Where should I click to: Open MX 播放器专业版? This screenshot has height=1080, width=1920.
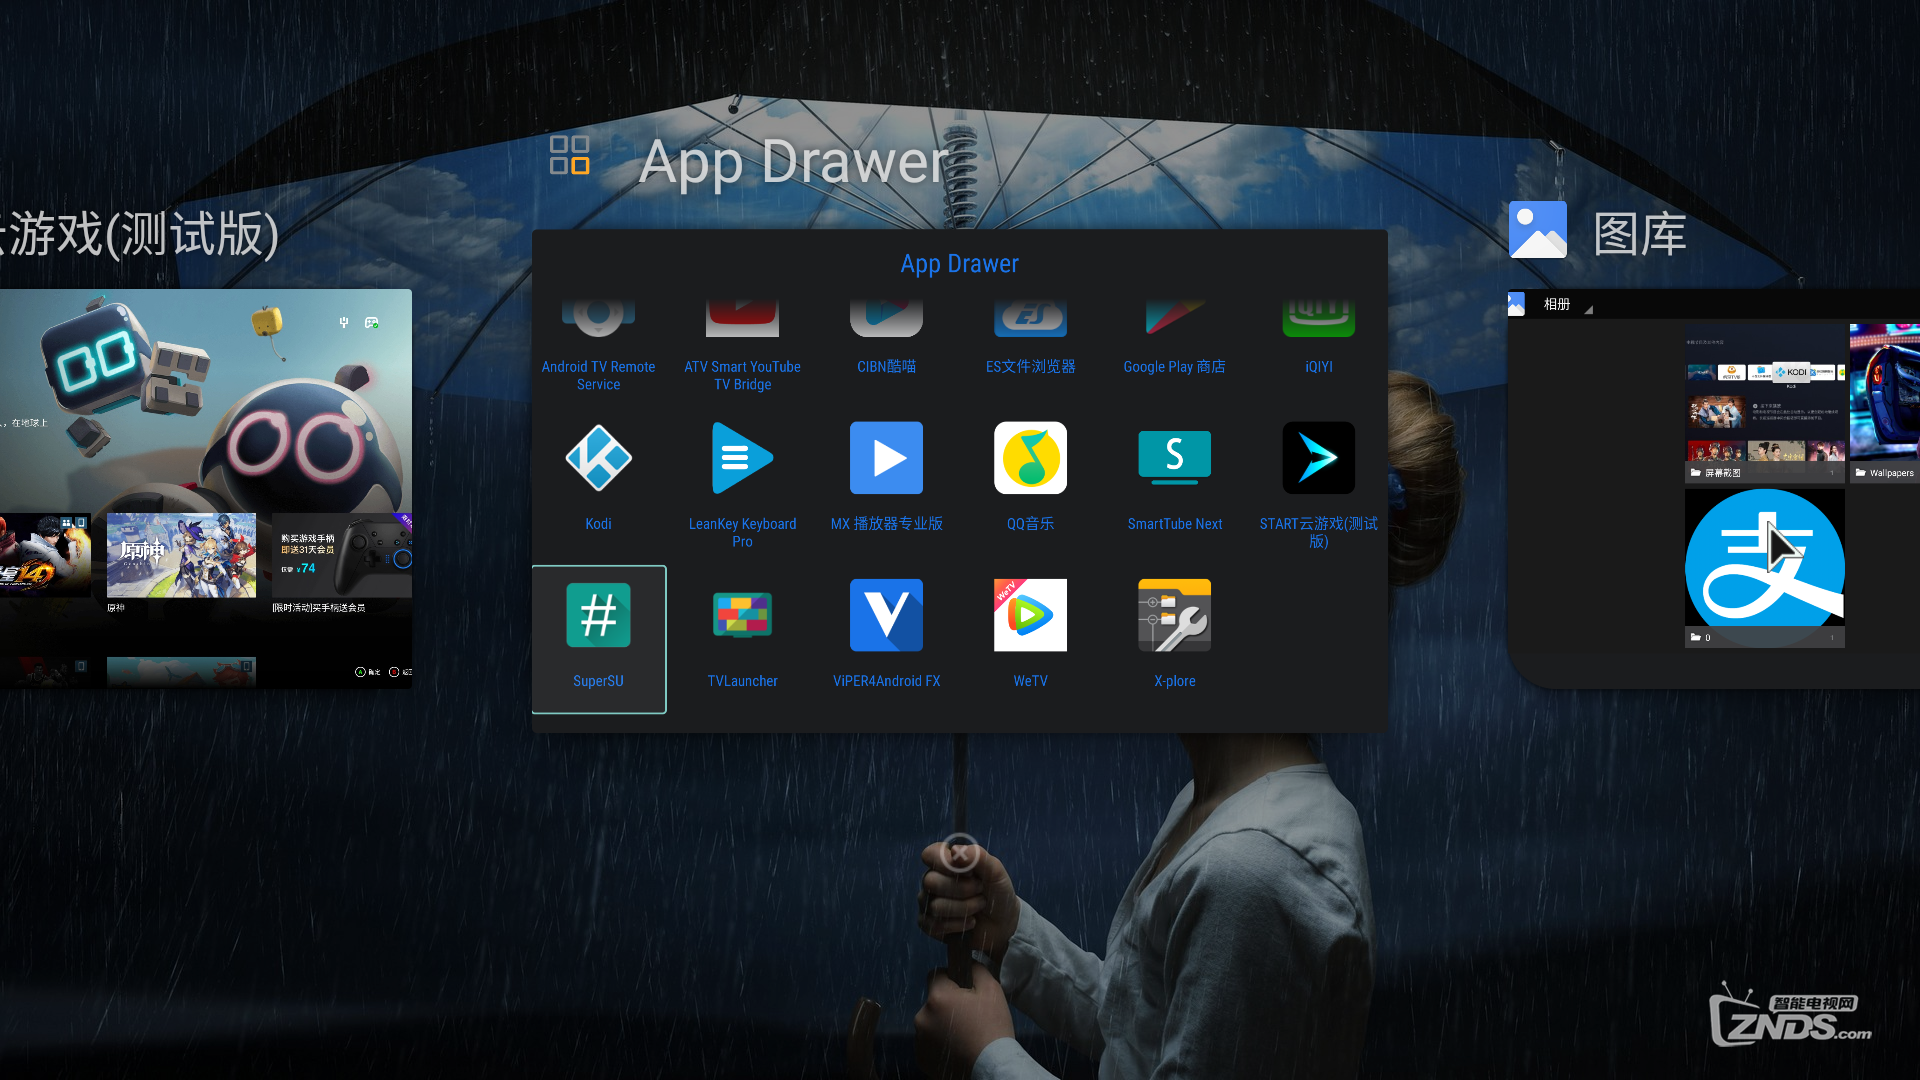point(886,458)
